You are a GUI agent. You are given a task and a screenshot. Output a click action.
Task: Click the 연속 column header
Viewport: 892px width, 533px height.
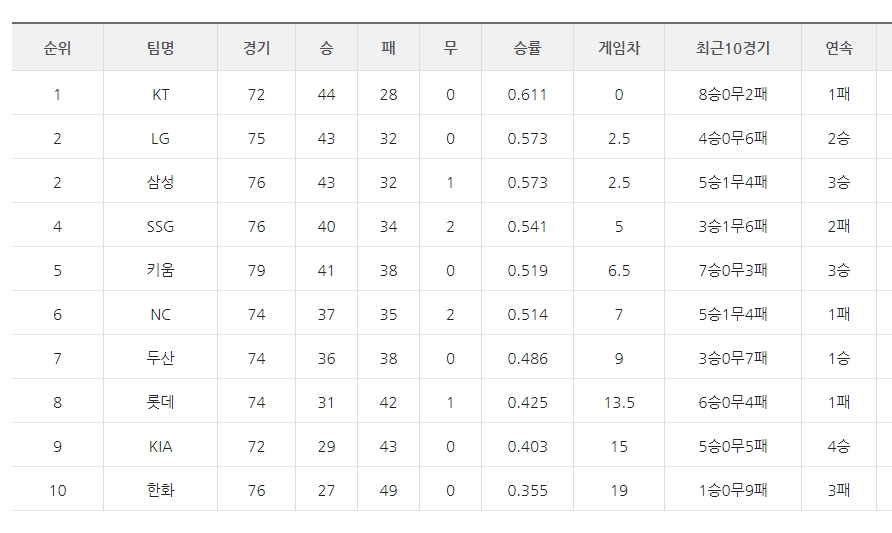[x=839, y=48]
